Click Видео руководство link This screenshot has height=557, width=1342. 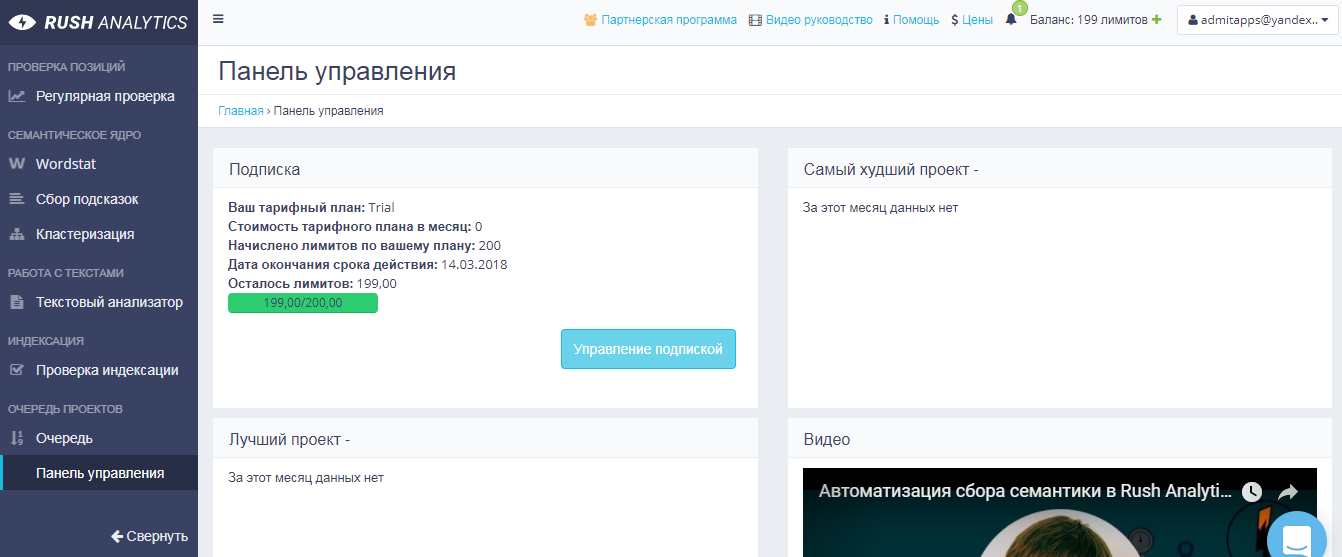click(x=819, y=19)
